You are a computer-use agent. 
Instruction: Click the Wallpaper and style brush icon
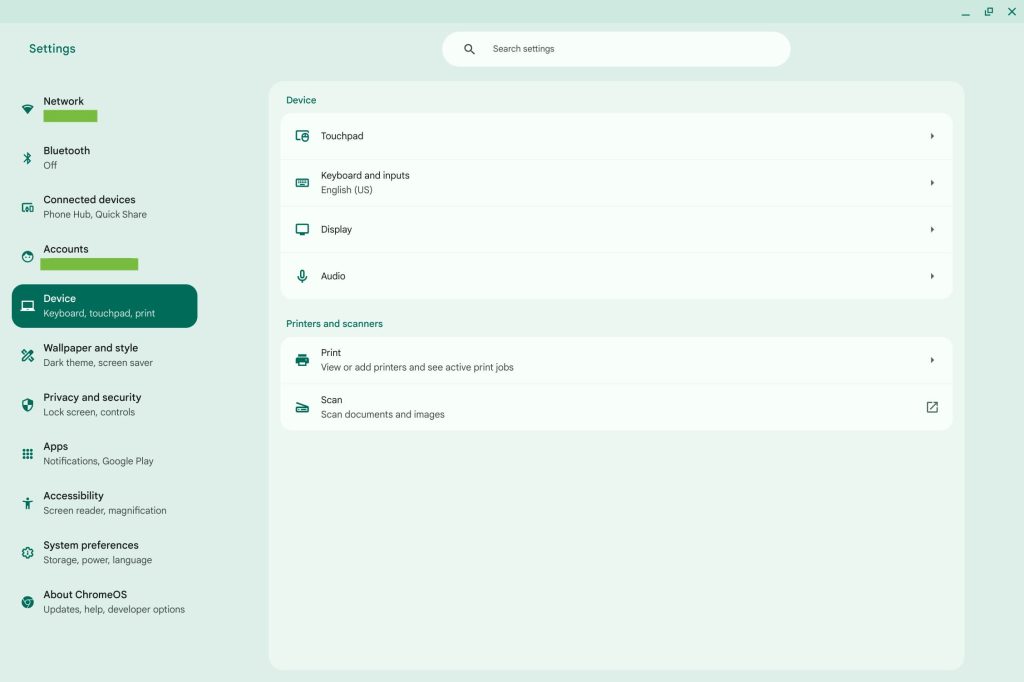[28, 355]
